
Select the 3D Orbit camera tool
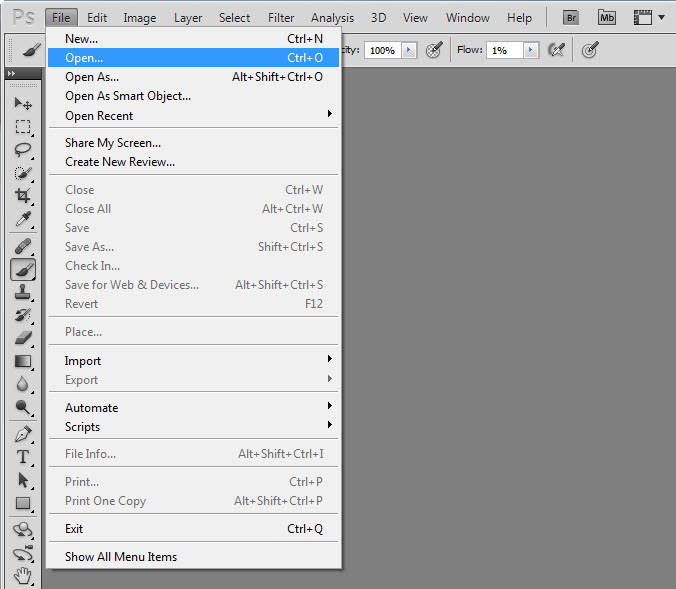(x=23, y=553)
